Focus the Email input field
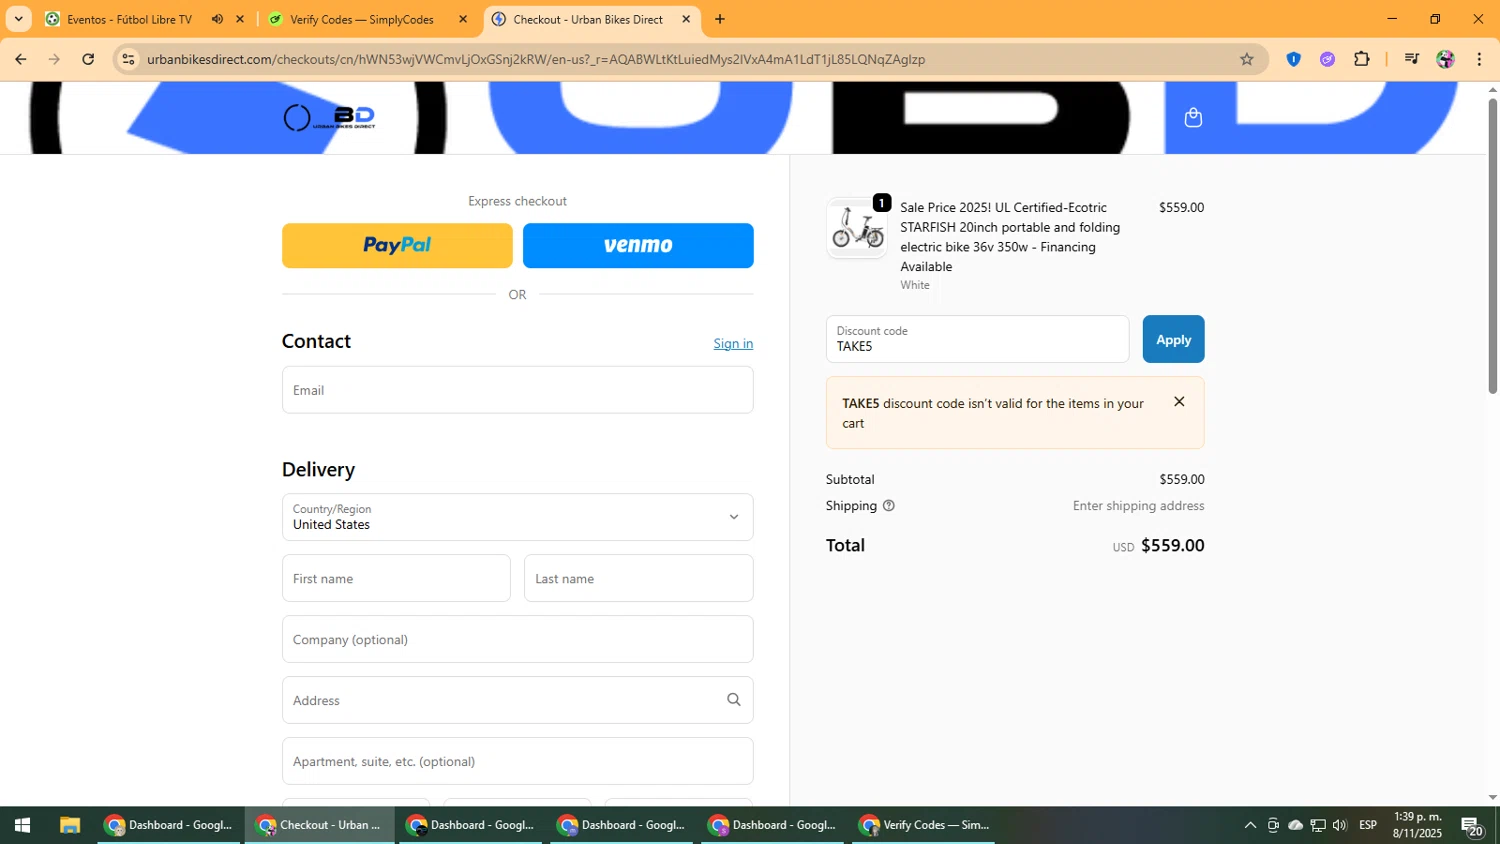This screenshot has height=844, width=1500. [x=517, y=390]
